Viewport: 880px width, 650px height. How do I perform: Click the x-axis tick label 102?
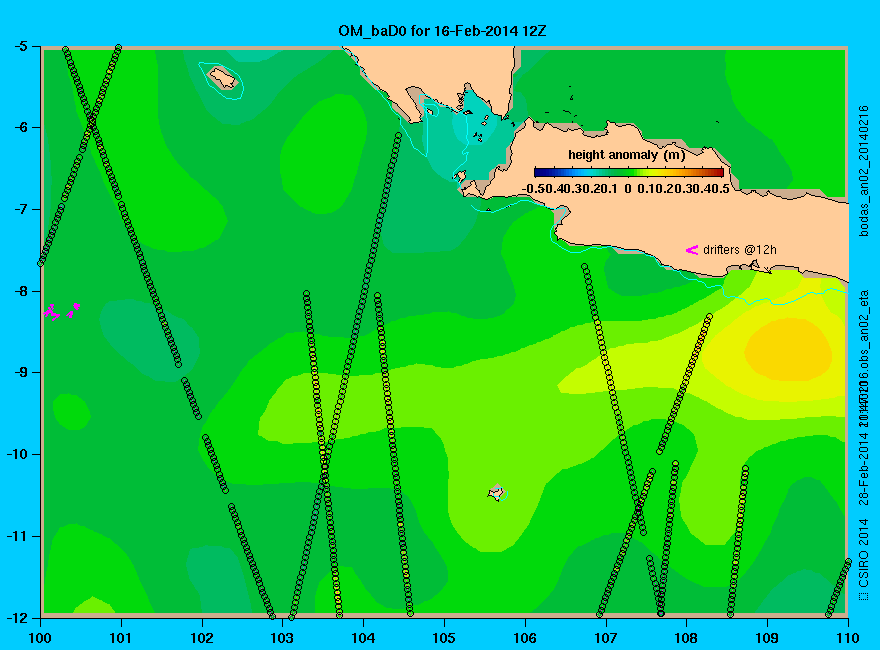tap(201, 638)
